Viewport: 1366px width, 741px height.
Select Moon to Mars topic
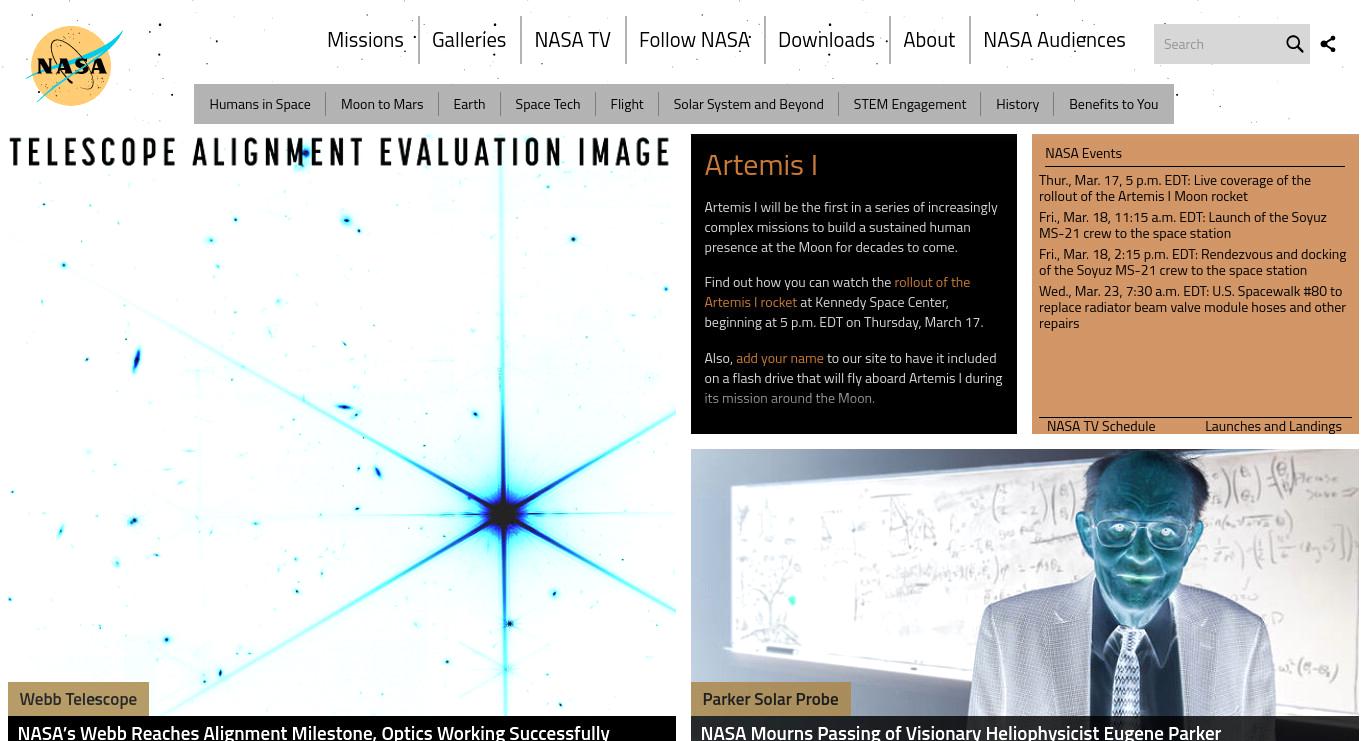[x=382, y=104]
